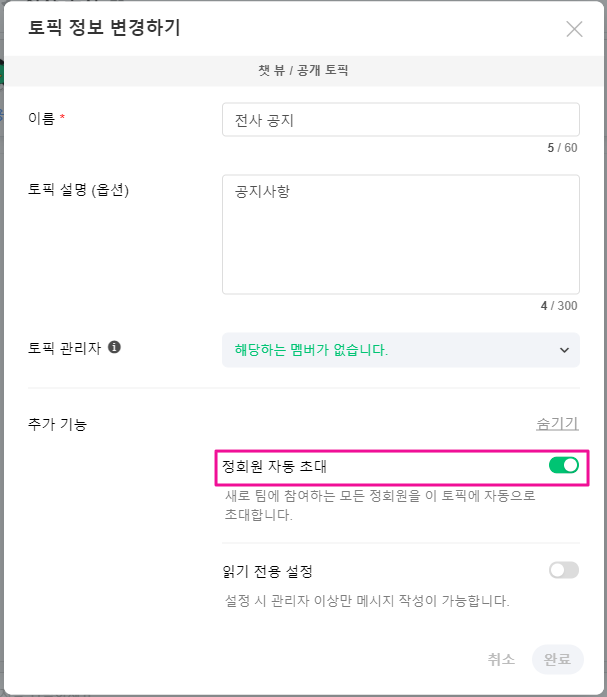607x697 pixels.
Task: Open the 해당하는 멤버가 없습니다 dropdown
Action: pyautogui.click(x=401, y=350)
